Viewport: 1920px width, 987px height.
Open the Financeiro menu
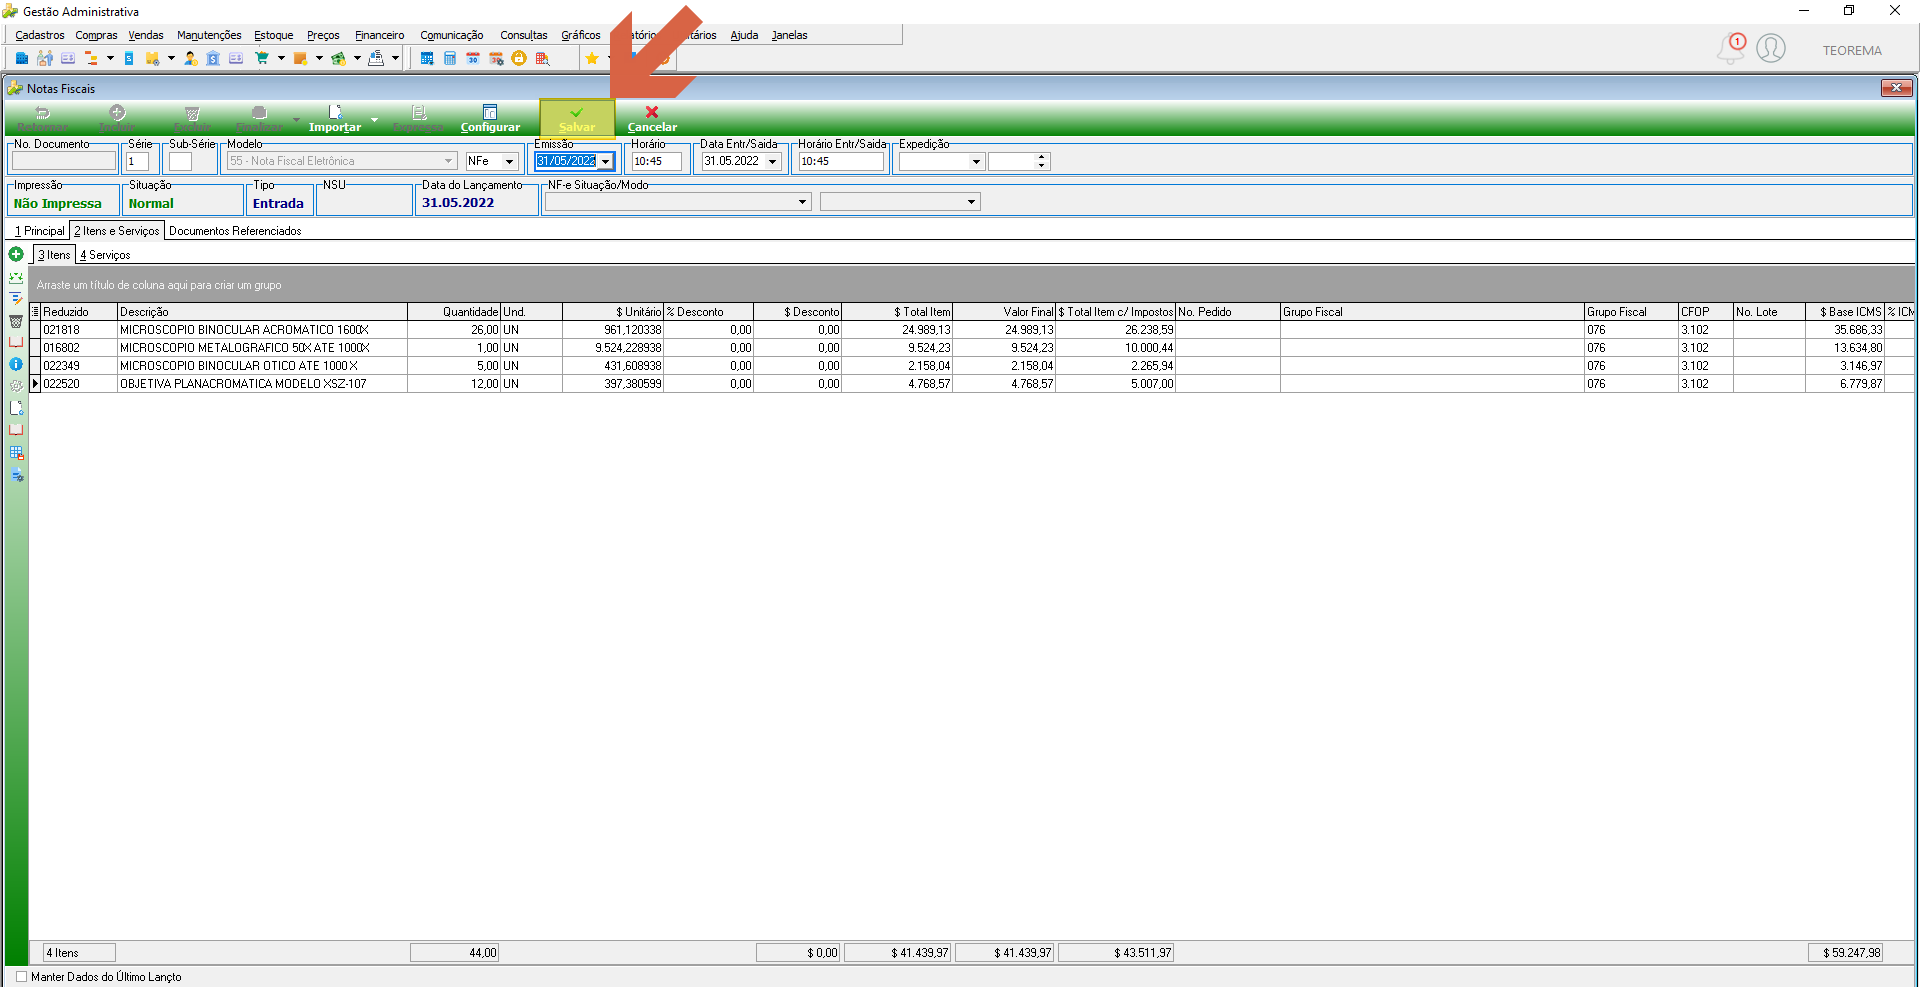(380, 35)
